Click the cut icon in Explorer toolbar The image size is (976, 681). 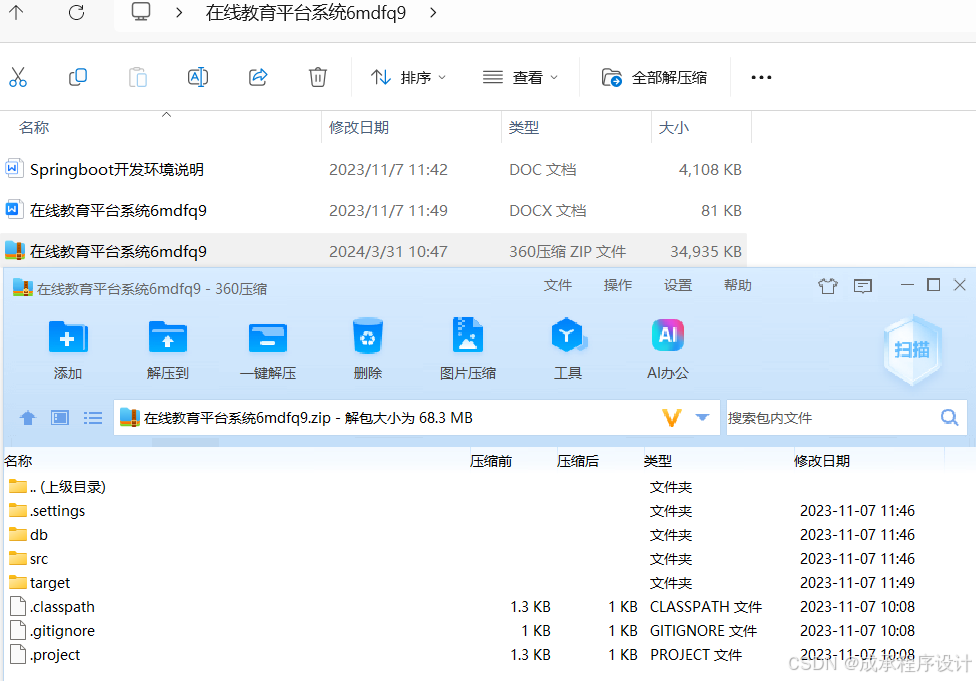tap(18, 76)
